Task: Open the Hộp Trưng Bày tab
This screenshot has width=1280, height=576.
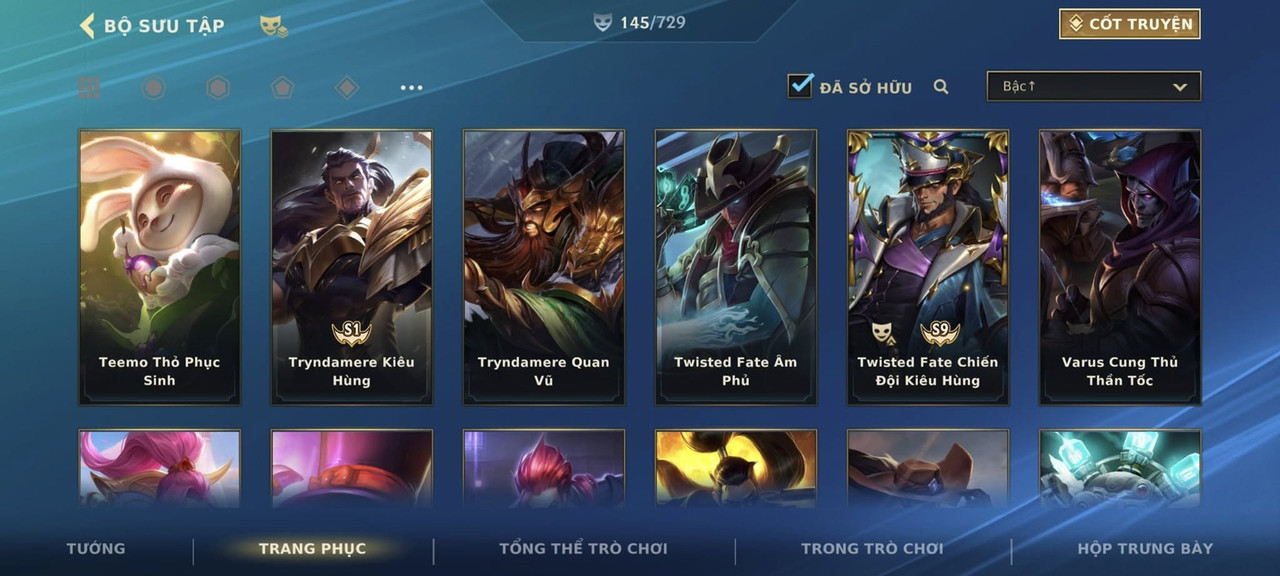Action: tap(1145, 548)
